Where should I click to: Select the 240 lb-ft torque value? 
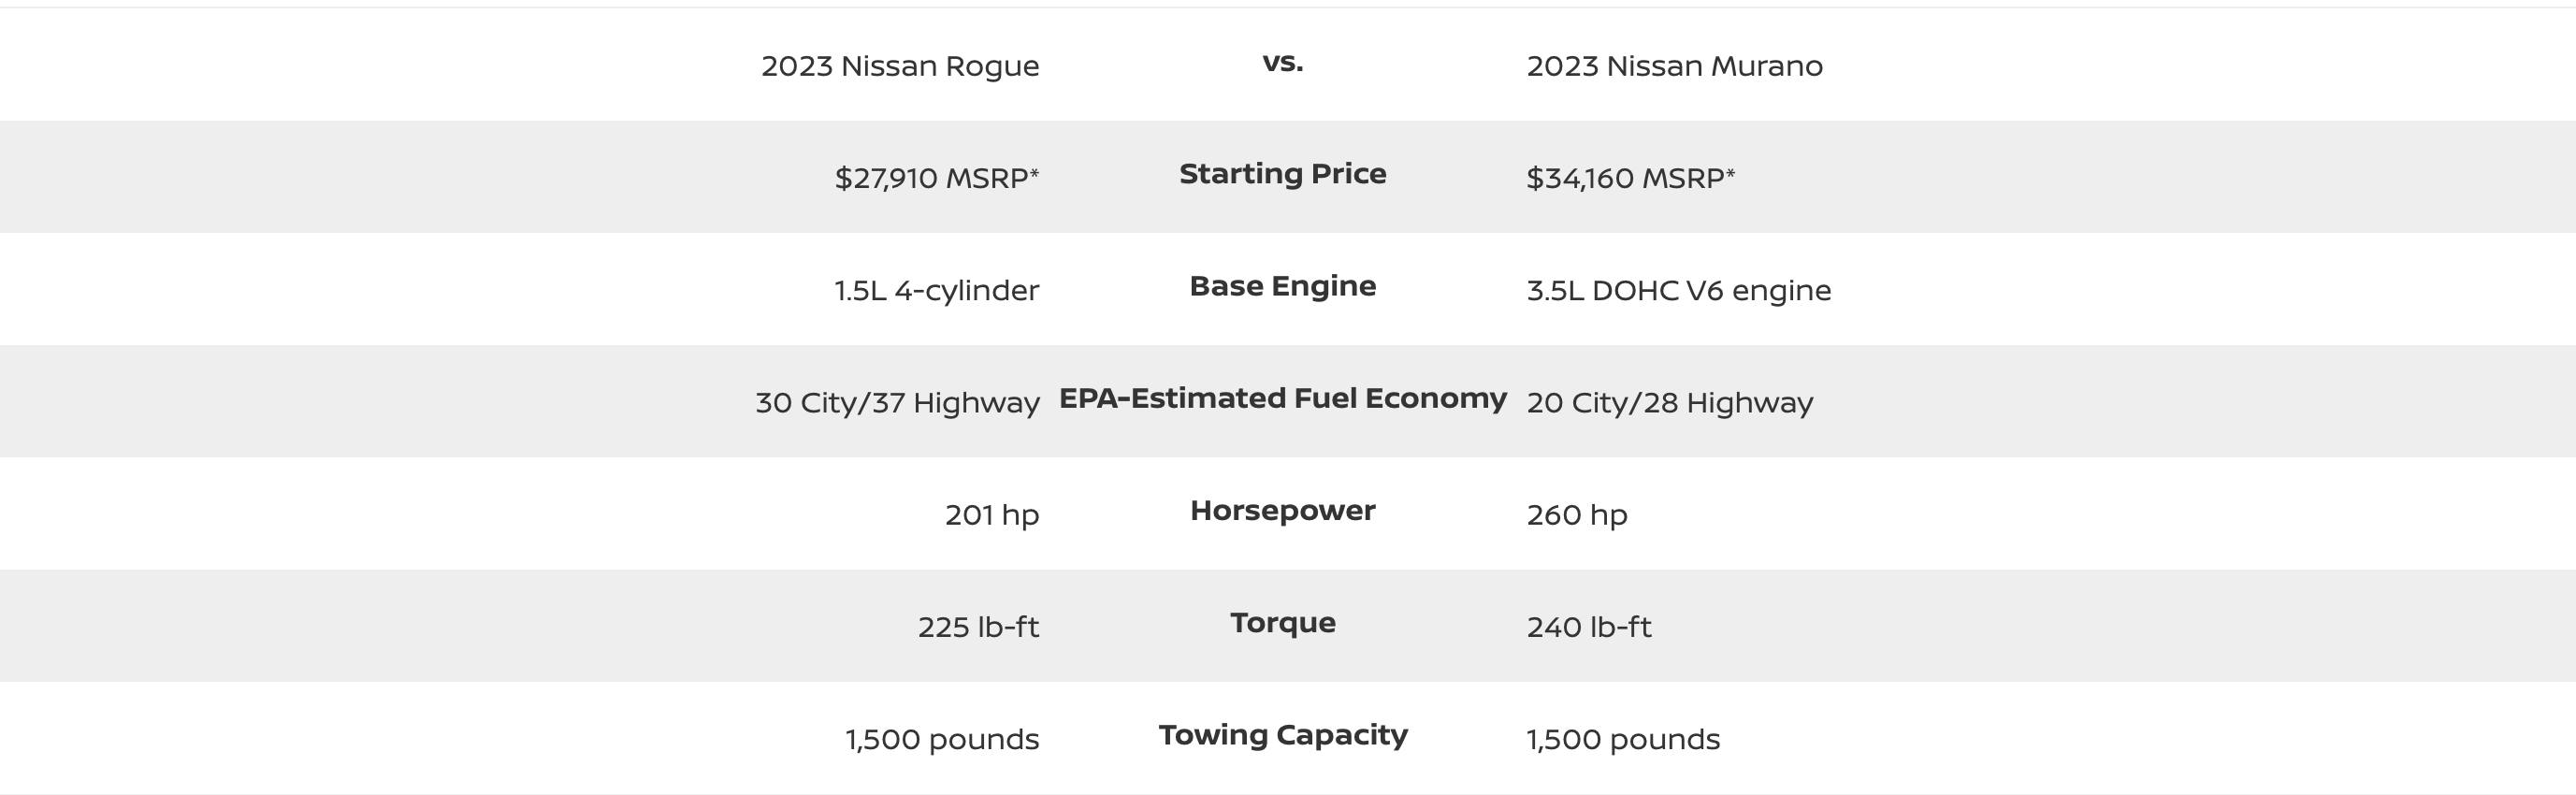(x=1588, y=627)
